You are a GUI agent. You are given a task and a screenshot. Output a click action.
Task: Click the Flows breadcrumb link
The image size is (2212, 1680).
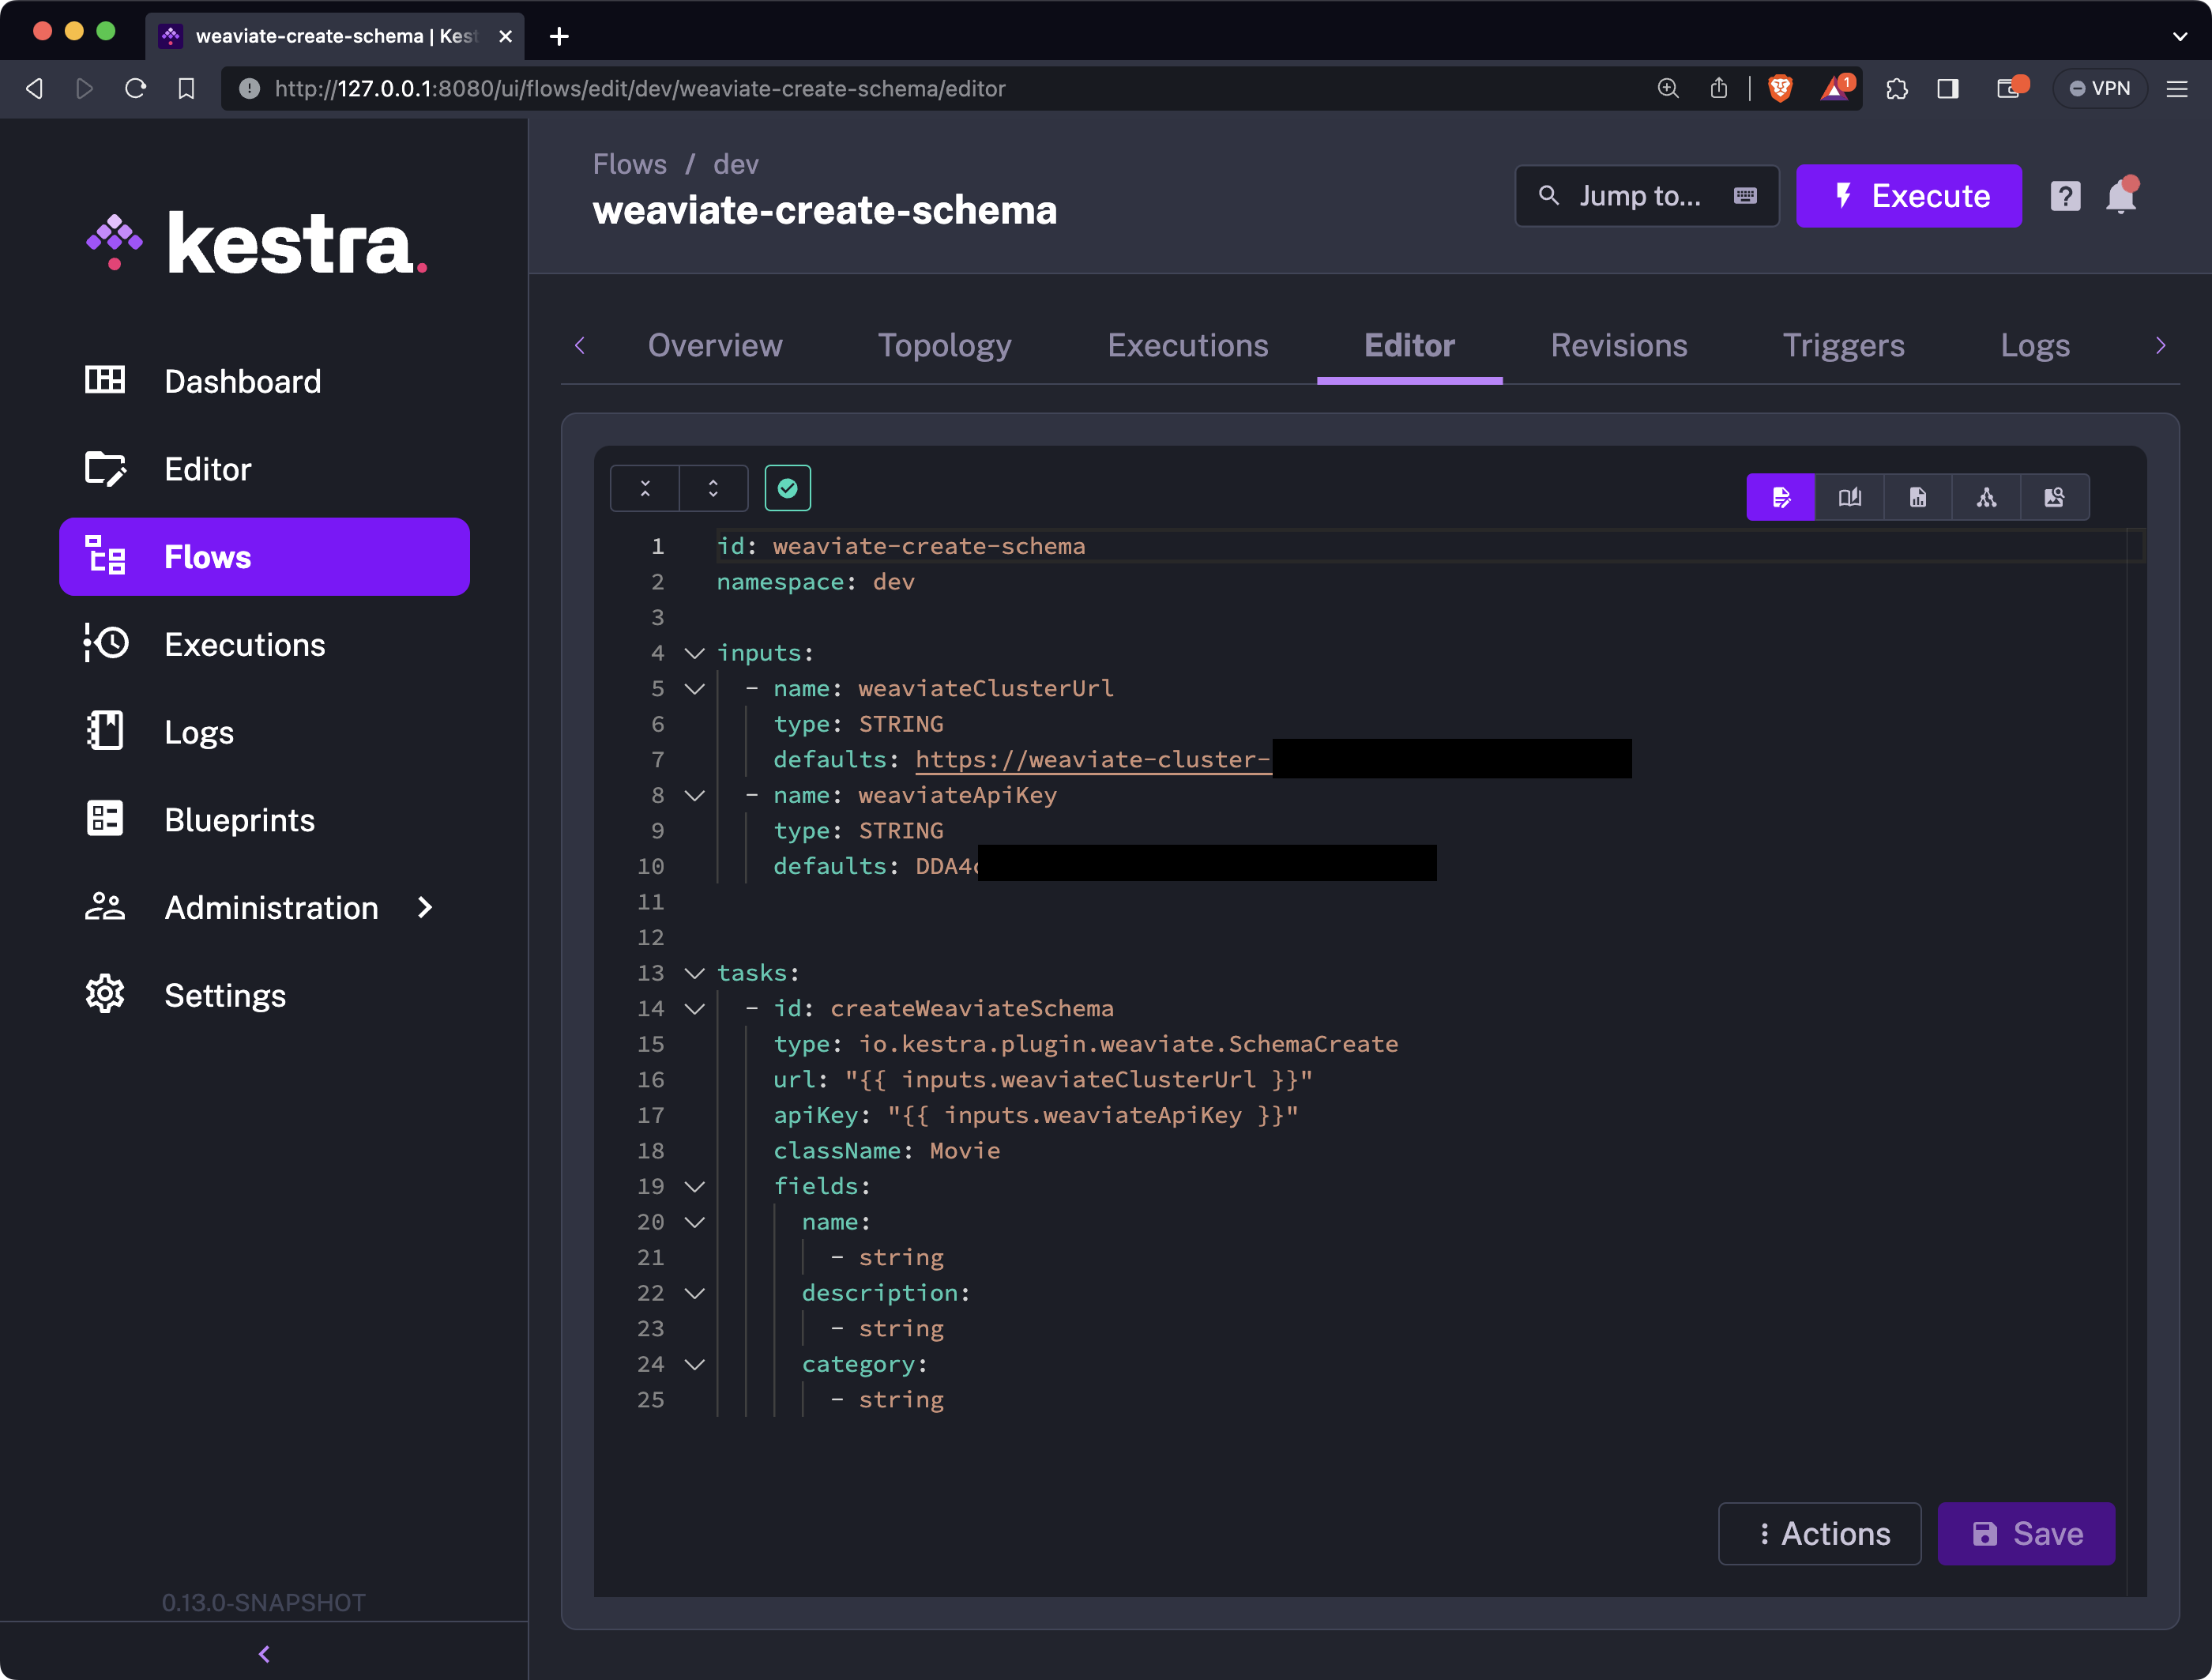[x=630, y=164]
